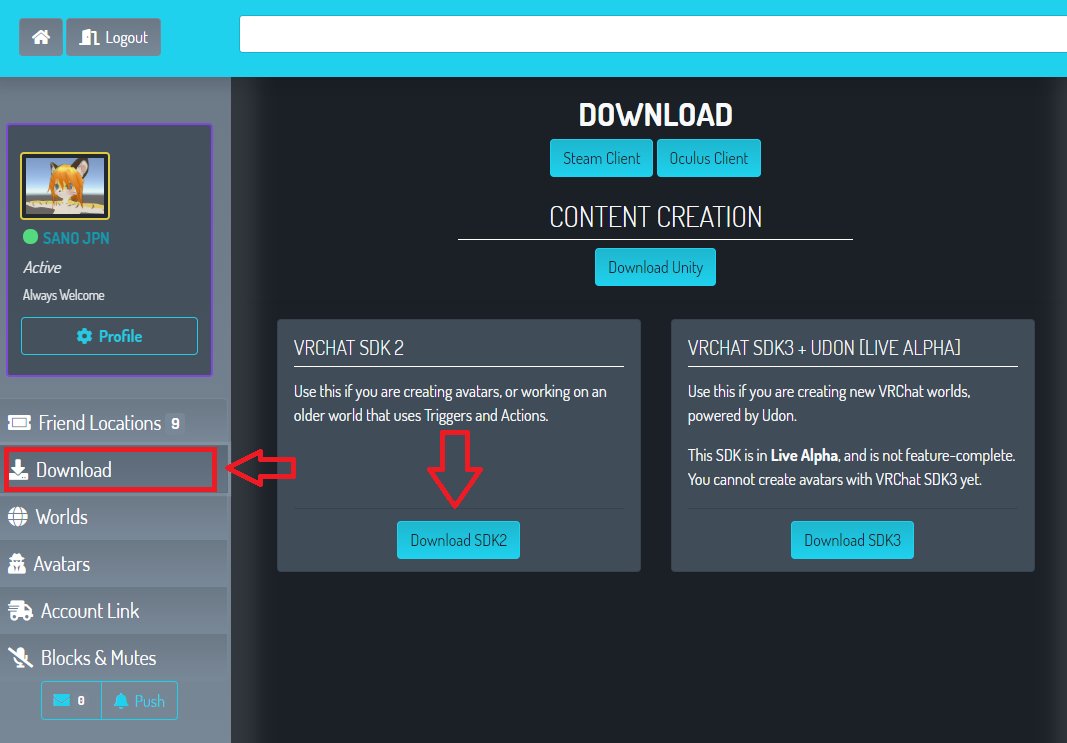
Task: Click the Worlds globe icon
Action: (x=18, y=517)
